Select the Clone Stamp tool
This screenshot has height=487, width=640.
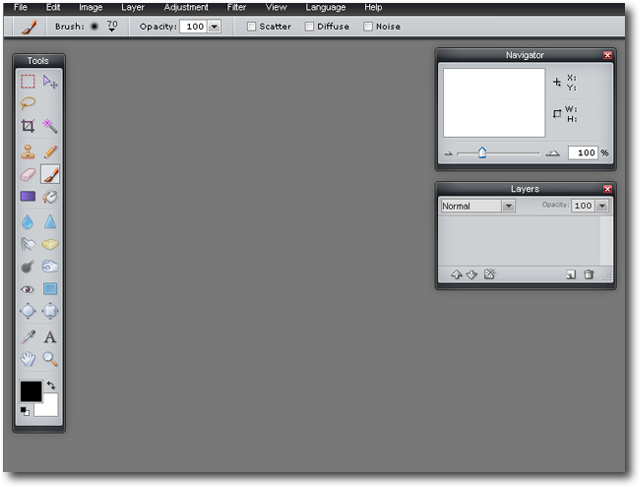[28, 152]
